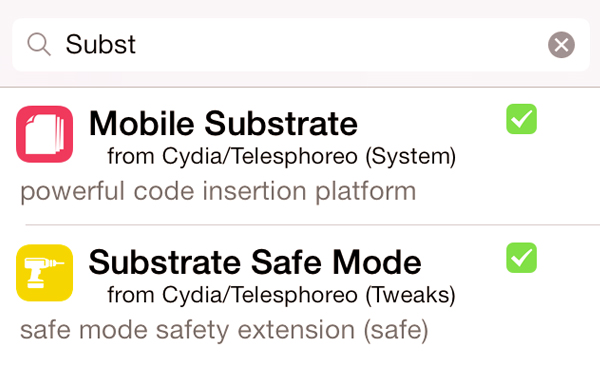600x370 pixels.
Task: Open the pink Mobile Substrate package icon
Action: [x=44, y=134]
